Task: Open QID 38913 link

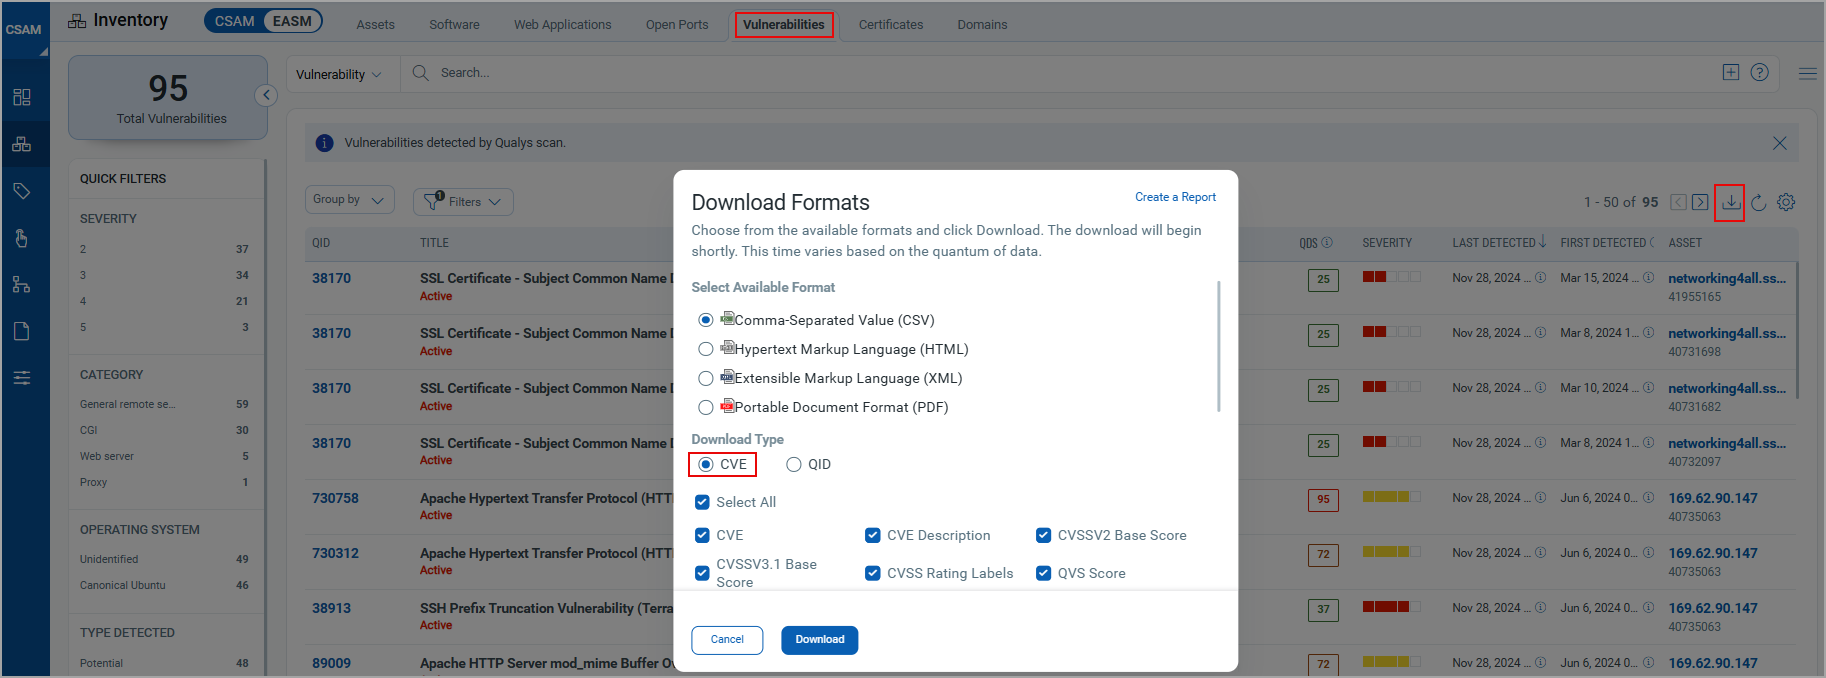Action: 331,608
